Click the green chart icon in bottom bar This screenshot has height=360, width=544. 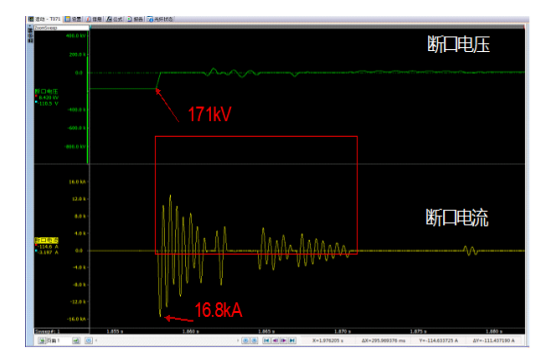[76, 341]
